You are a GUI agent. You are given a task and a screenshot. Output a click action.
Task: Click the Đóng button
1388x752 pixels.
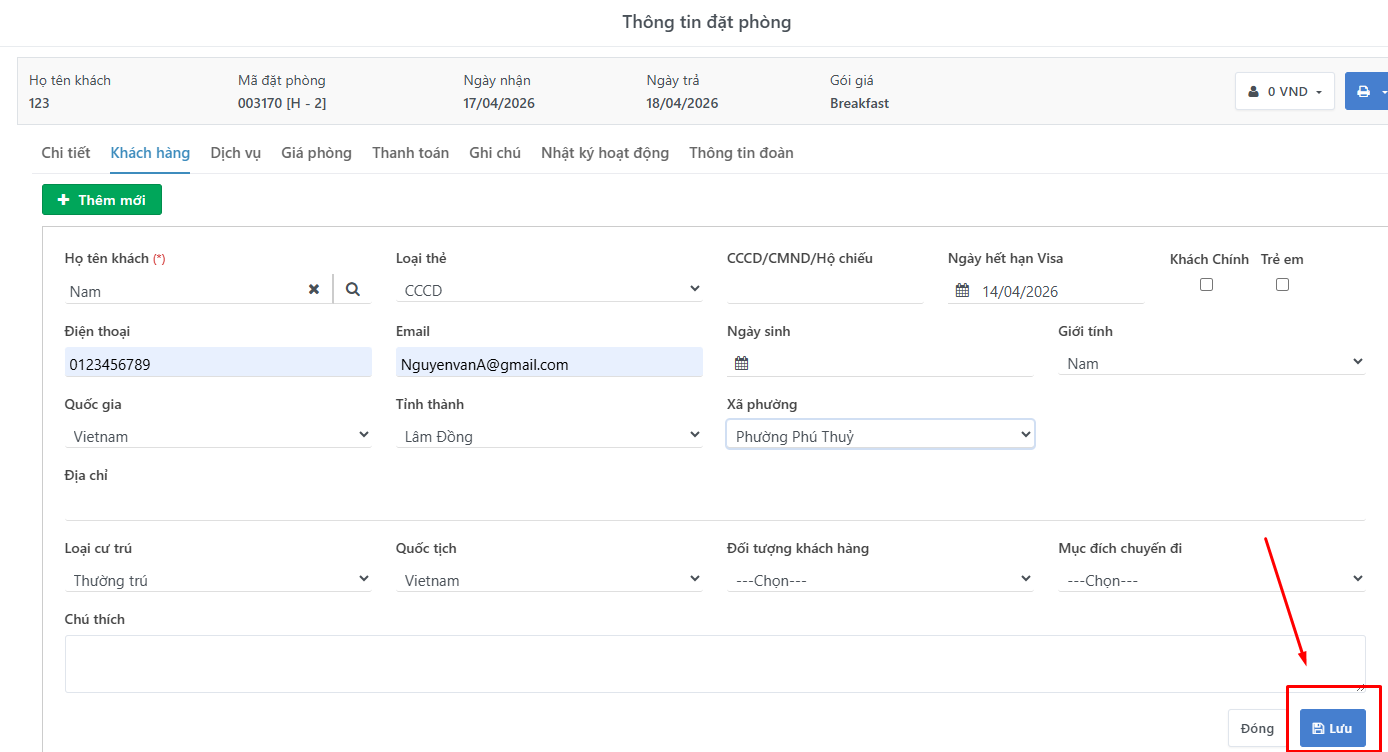click(1257, 728)
